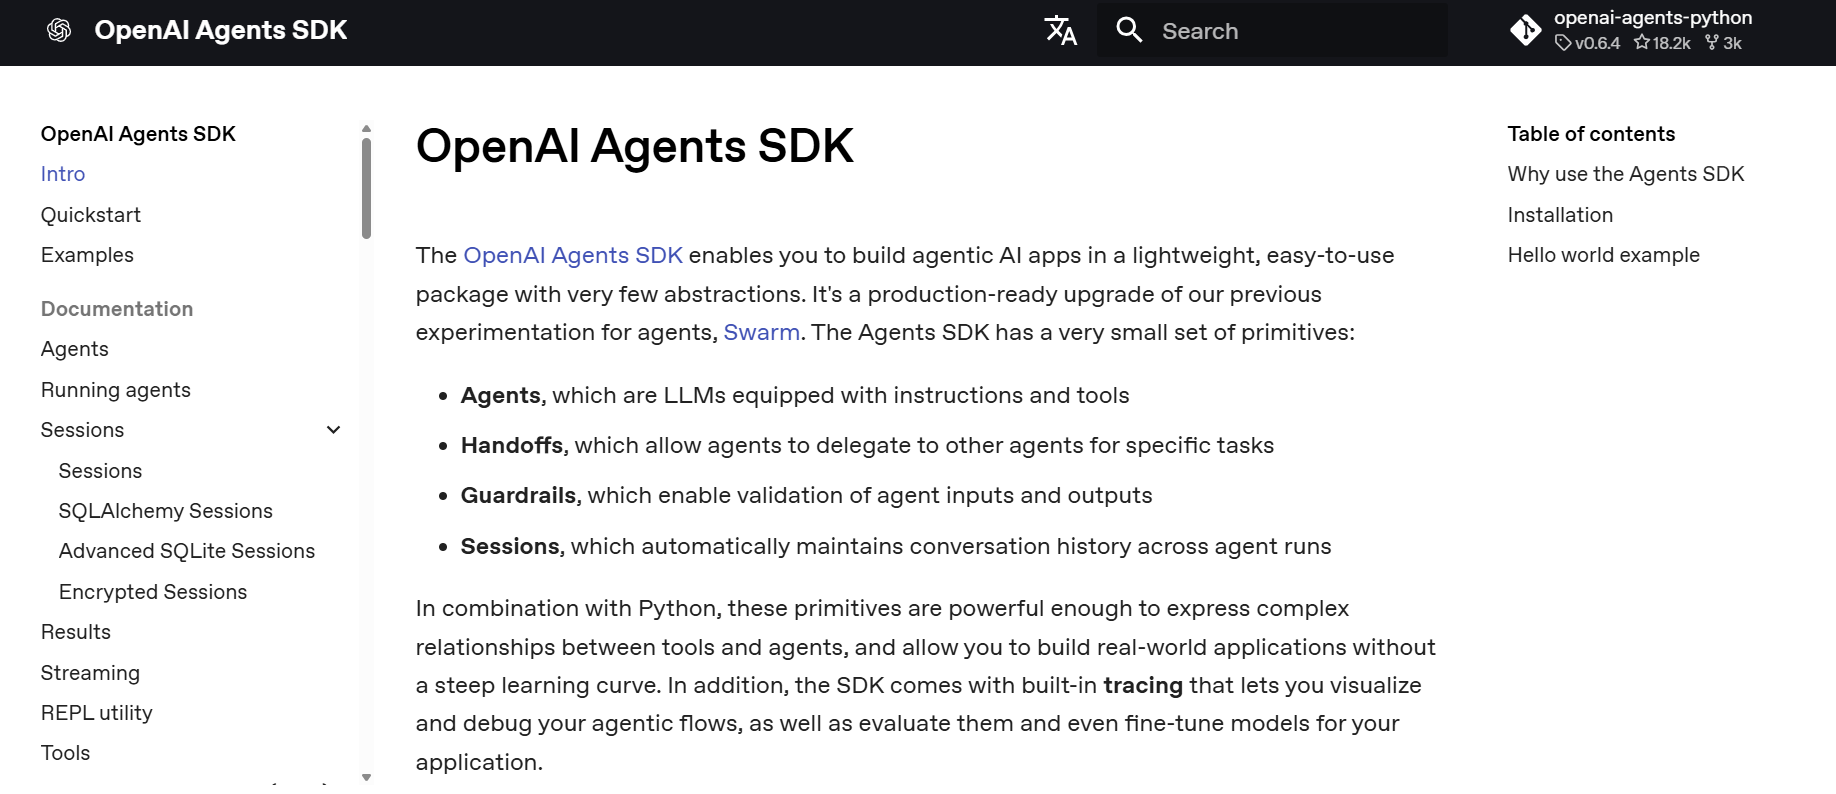Open the REPL utility page
Viewport: 1836px width, 794px height.
(x=97, y=713)
